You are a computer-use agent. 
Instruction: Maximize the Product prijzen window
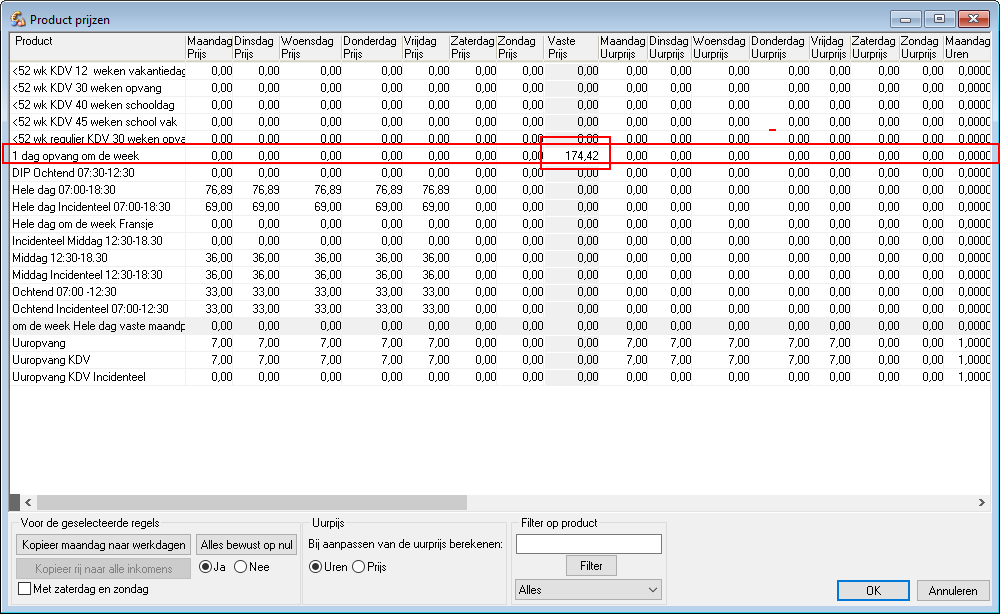pos(940,18)
